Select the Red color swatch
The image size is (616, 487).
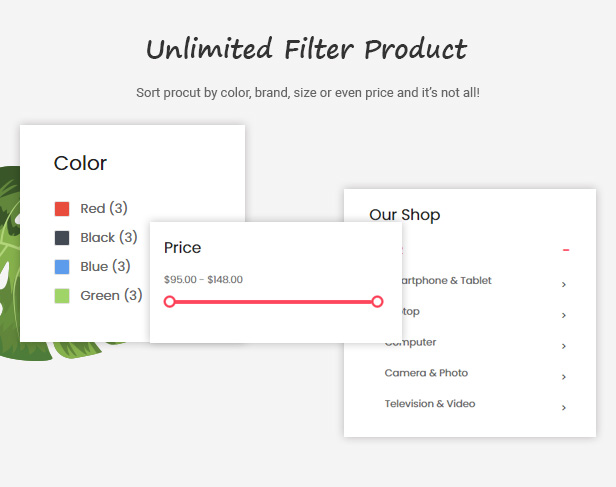pos(62,209)
